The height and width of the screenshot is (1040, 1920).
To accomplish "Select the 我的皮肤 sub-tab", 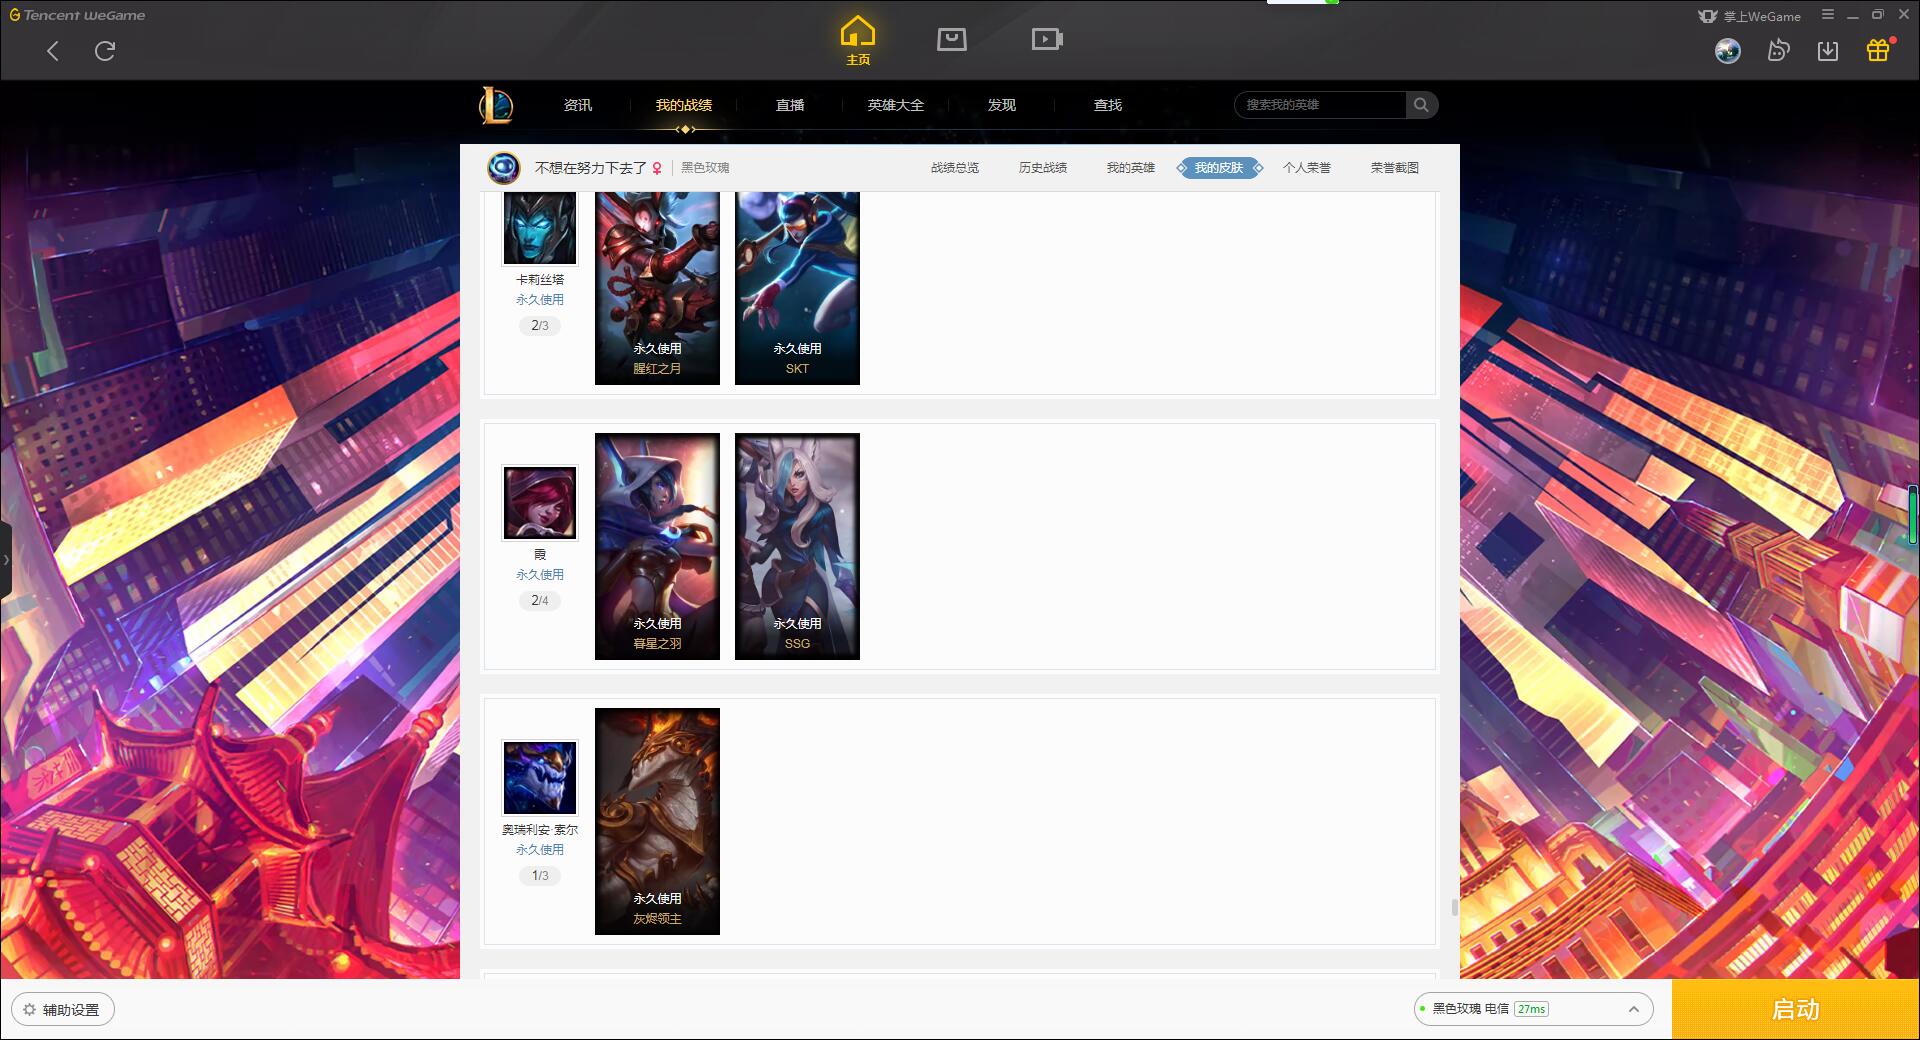I will pyautogui.click(x=1219, y=168).
